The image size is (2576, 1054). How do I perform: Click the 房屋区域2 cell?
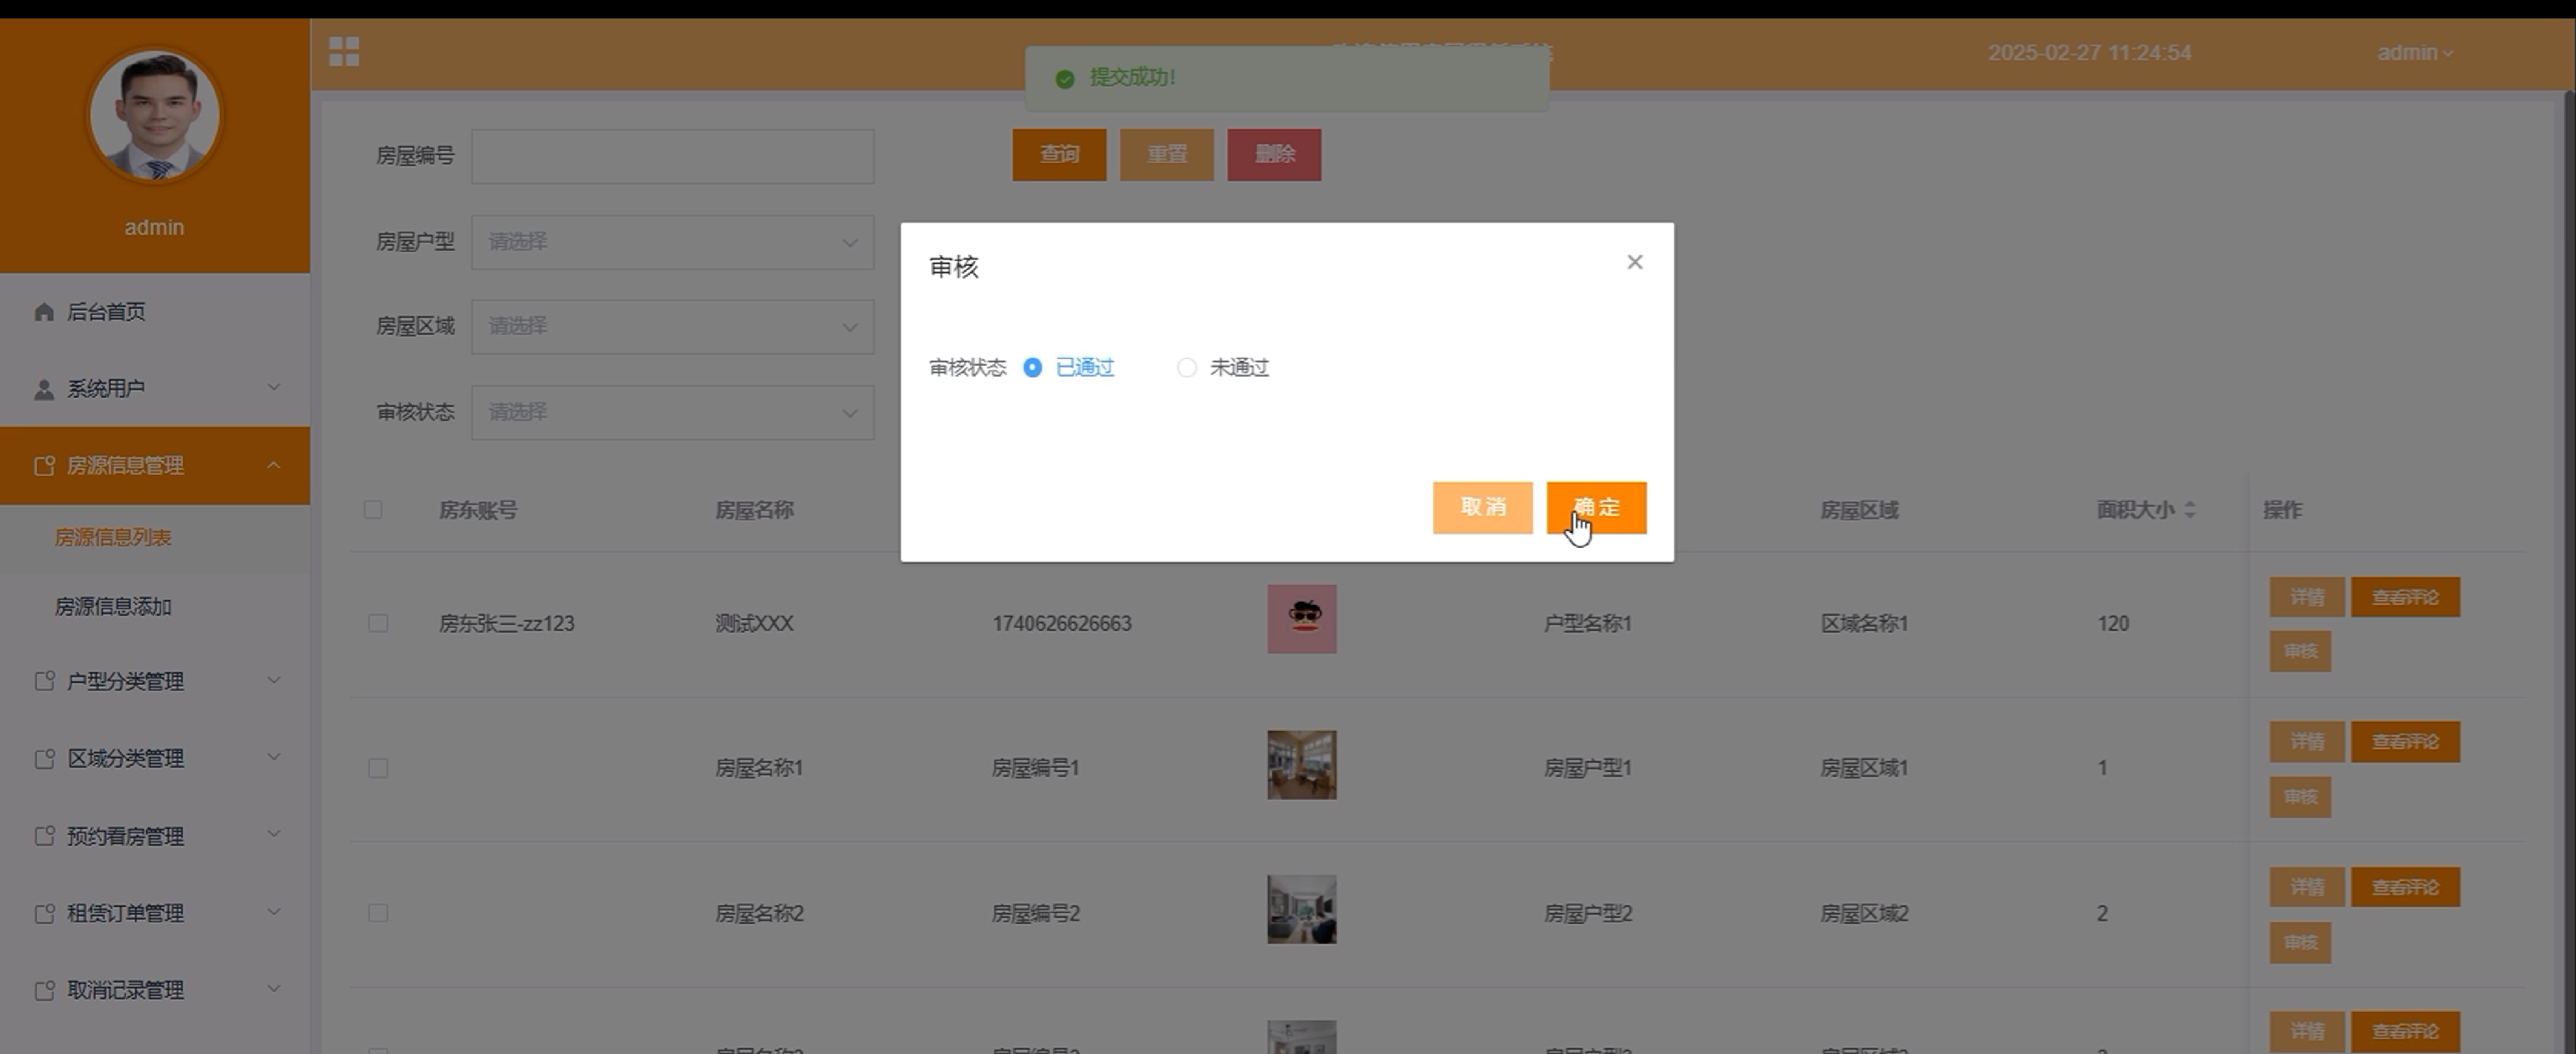[1864, 913]
